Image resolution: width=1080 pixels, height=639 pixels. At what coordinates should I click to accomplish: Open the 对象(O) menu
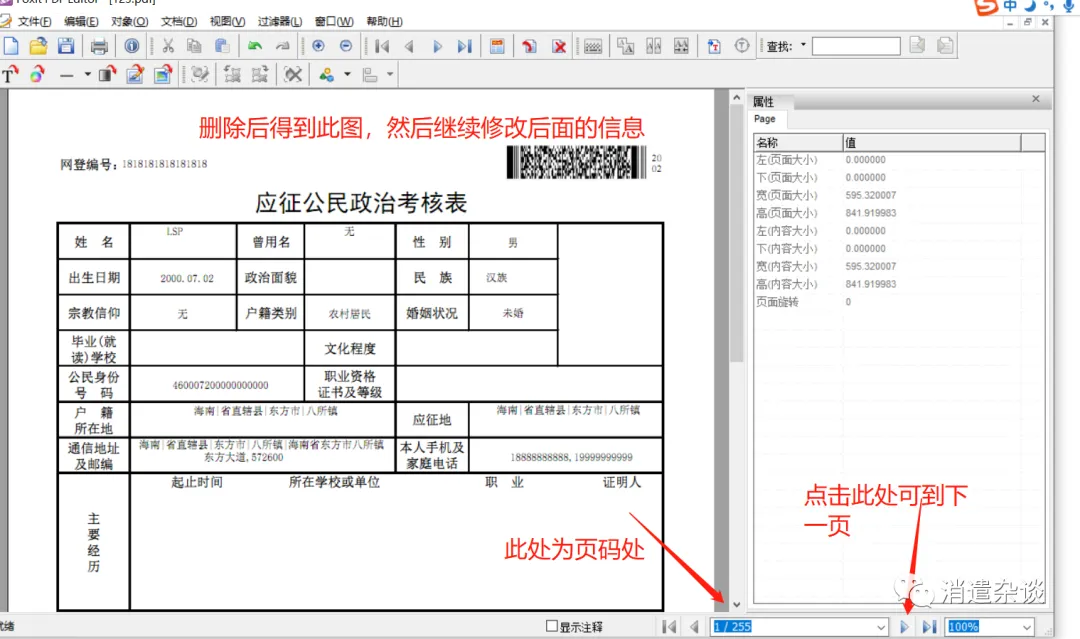click(x=129, y=21)
